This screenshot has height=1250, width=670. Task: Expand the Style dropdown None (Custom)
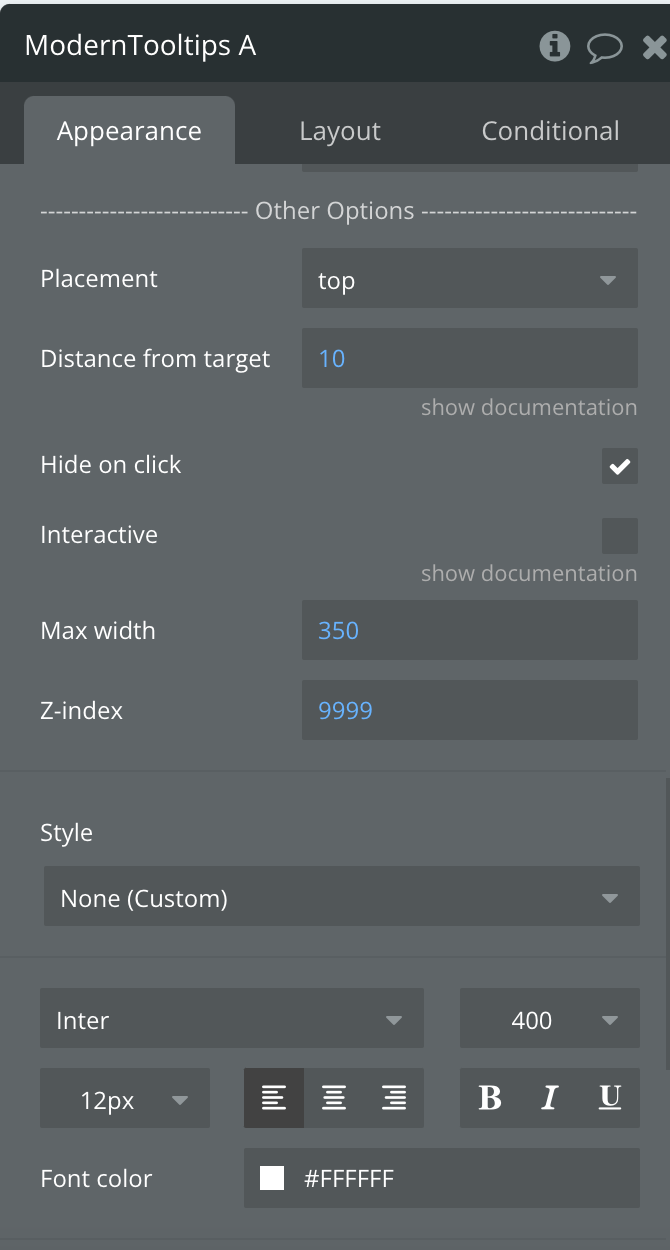[342, 896]
